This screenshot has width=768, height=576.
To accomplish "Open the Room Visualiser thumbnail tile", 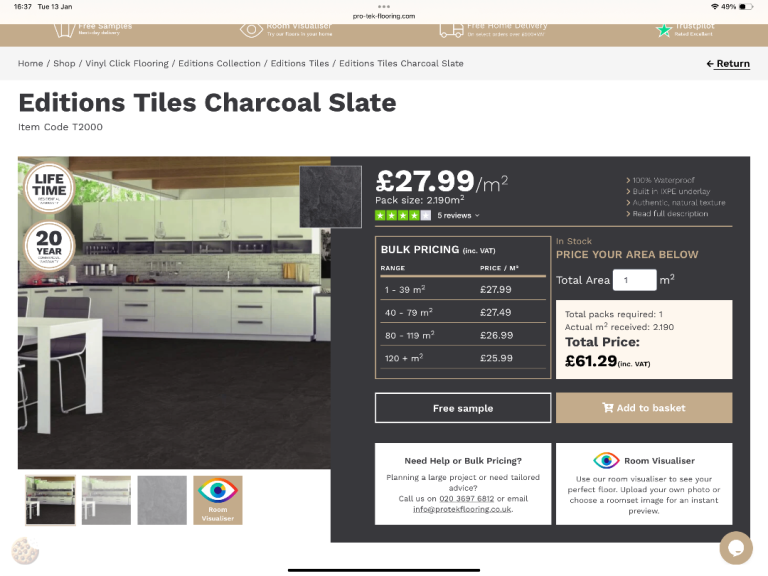I will click(x=218, y=500).
